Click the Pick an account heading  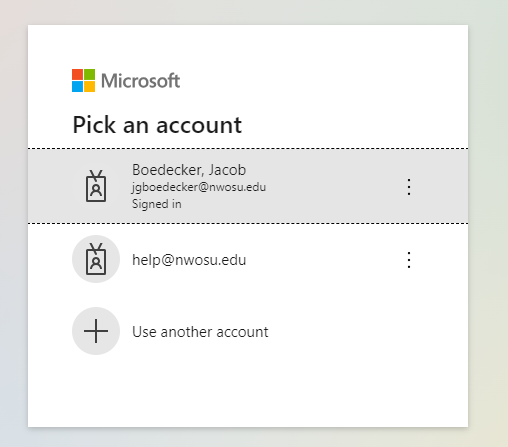click(x=157, y=125)
